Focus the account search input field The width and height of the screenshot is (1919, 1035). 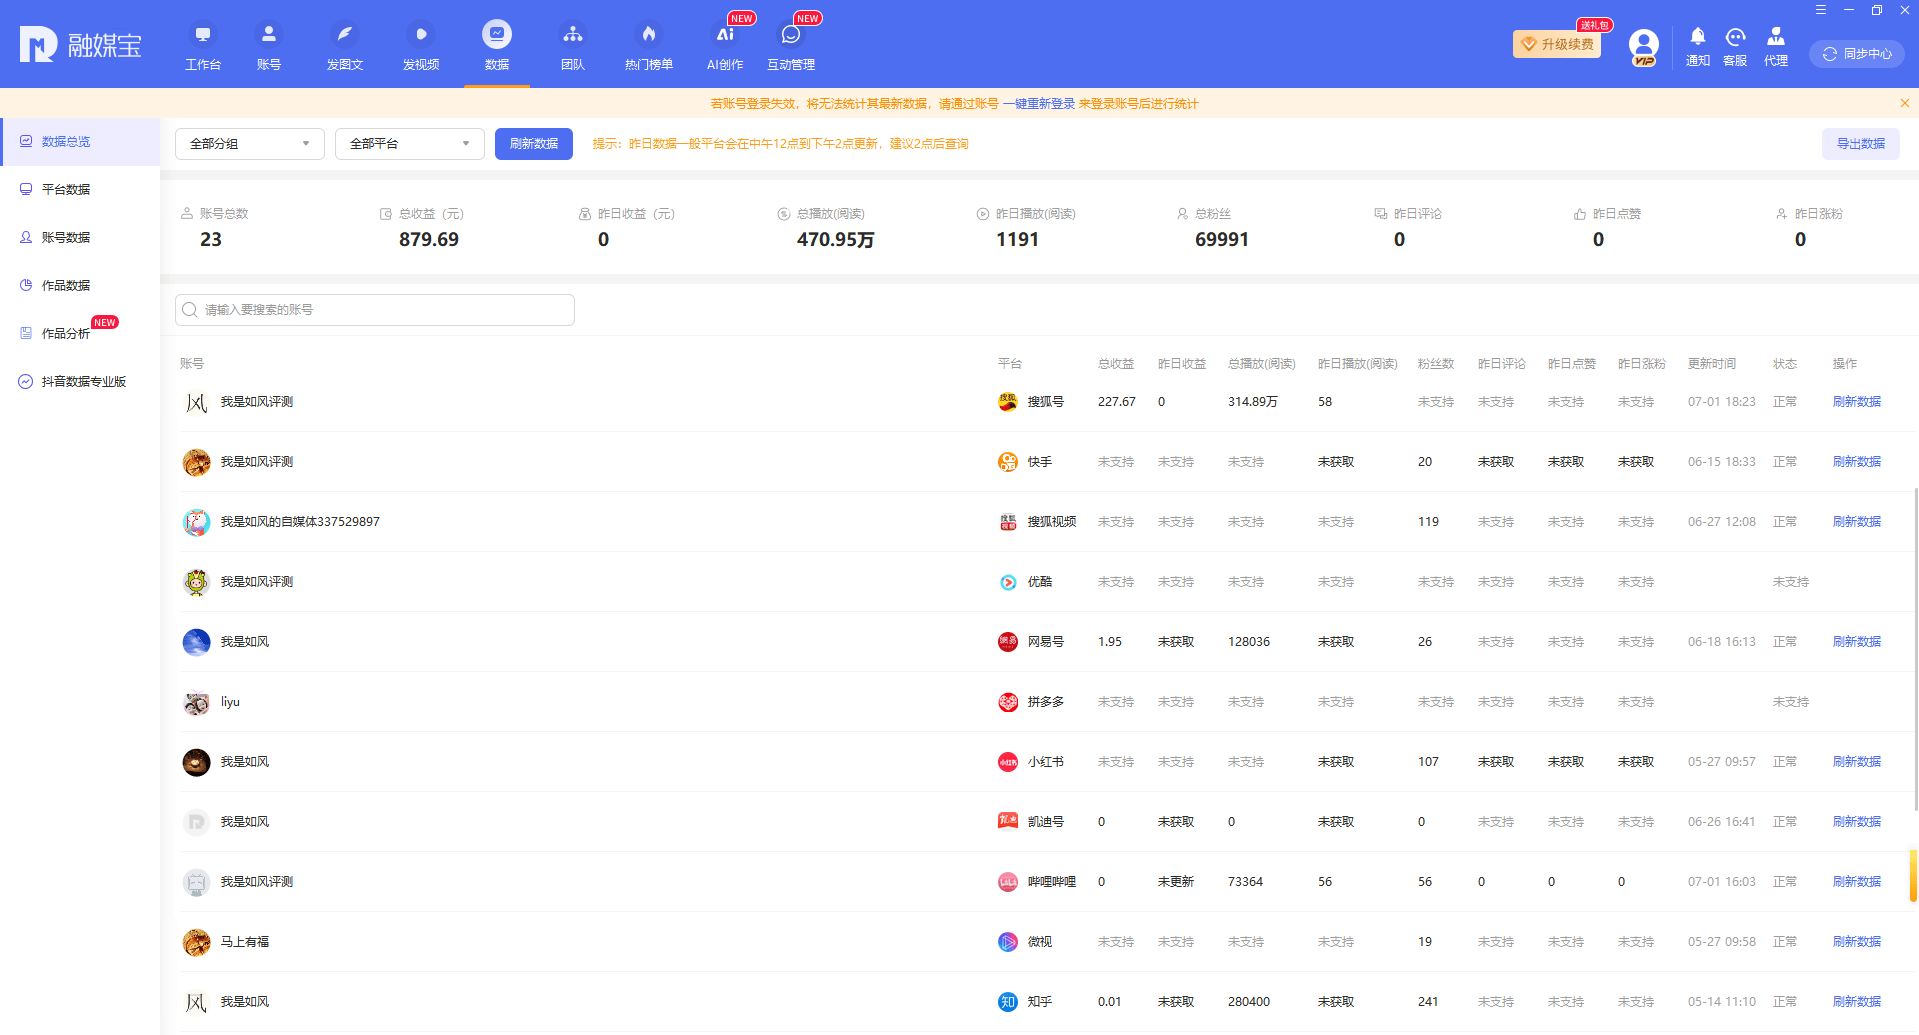375,310
